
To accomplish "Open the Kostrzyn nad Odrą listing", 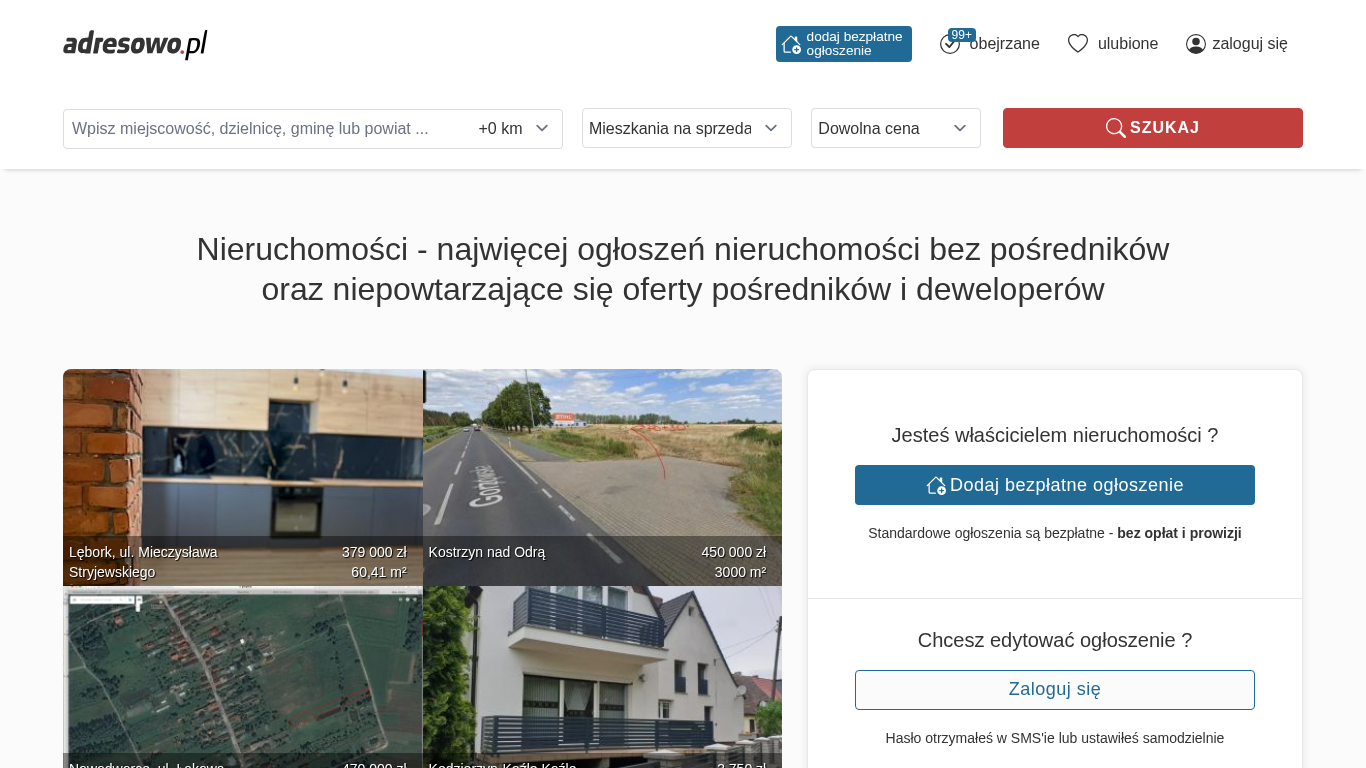I will (602, 460).
